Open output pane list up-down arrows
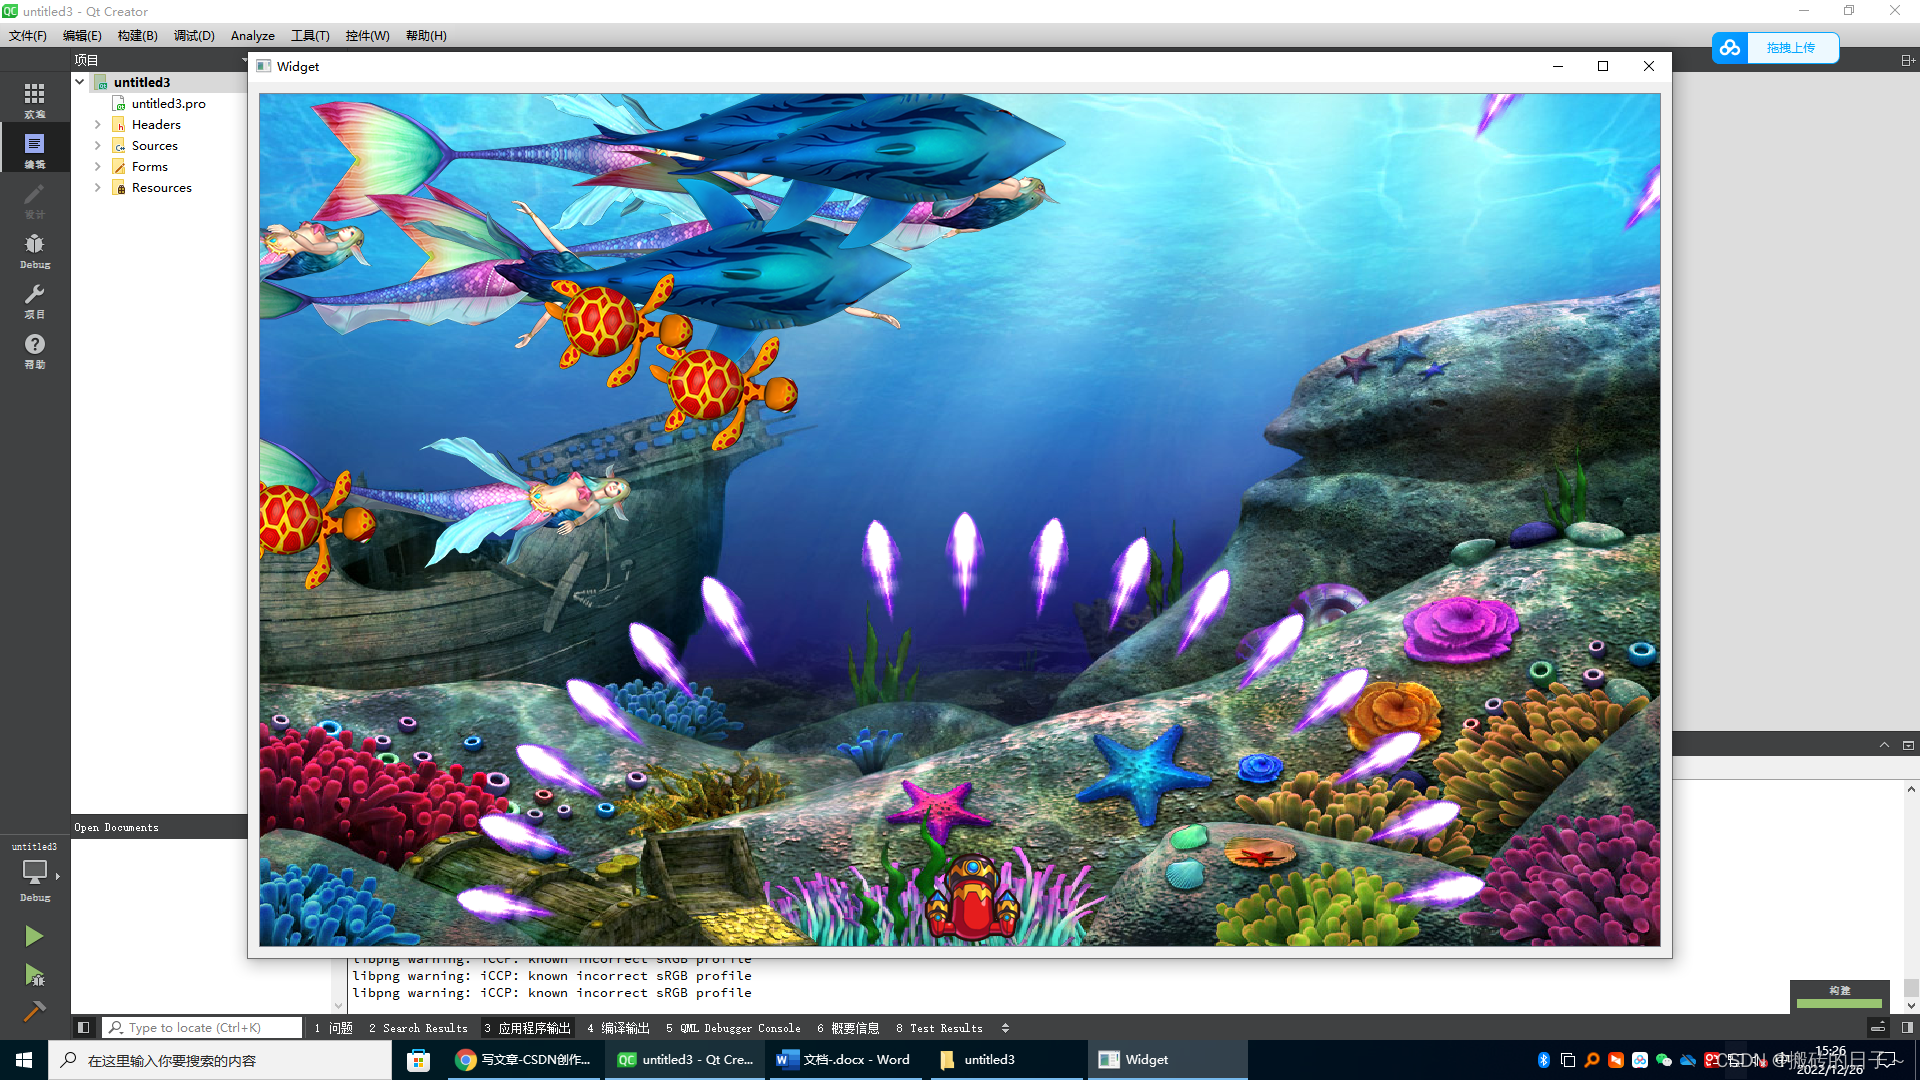1920x1080 pixels. (x=1005, y=1028)
